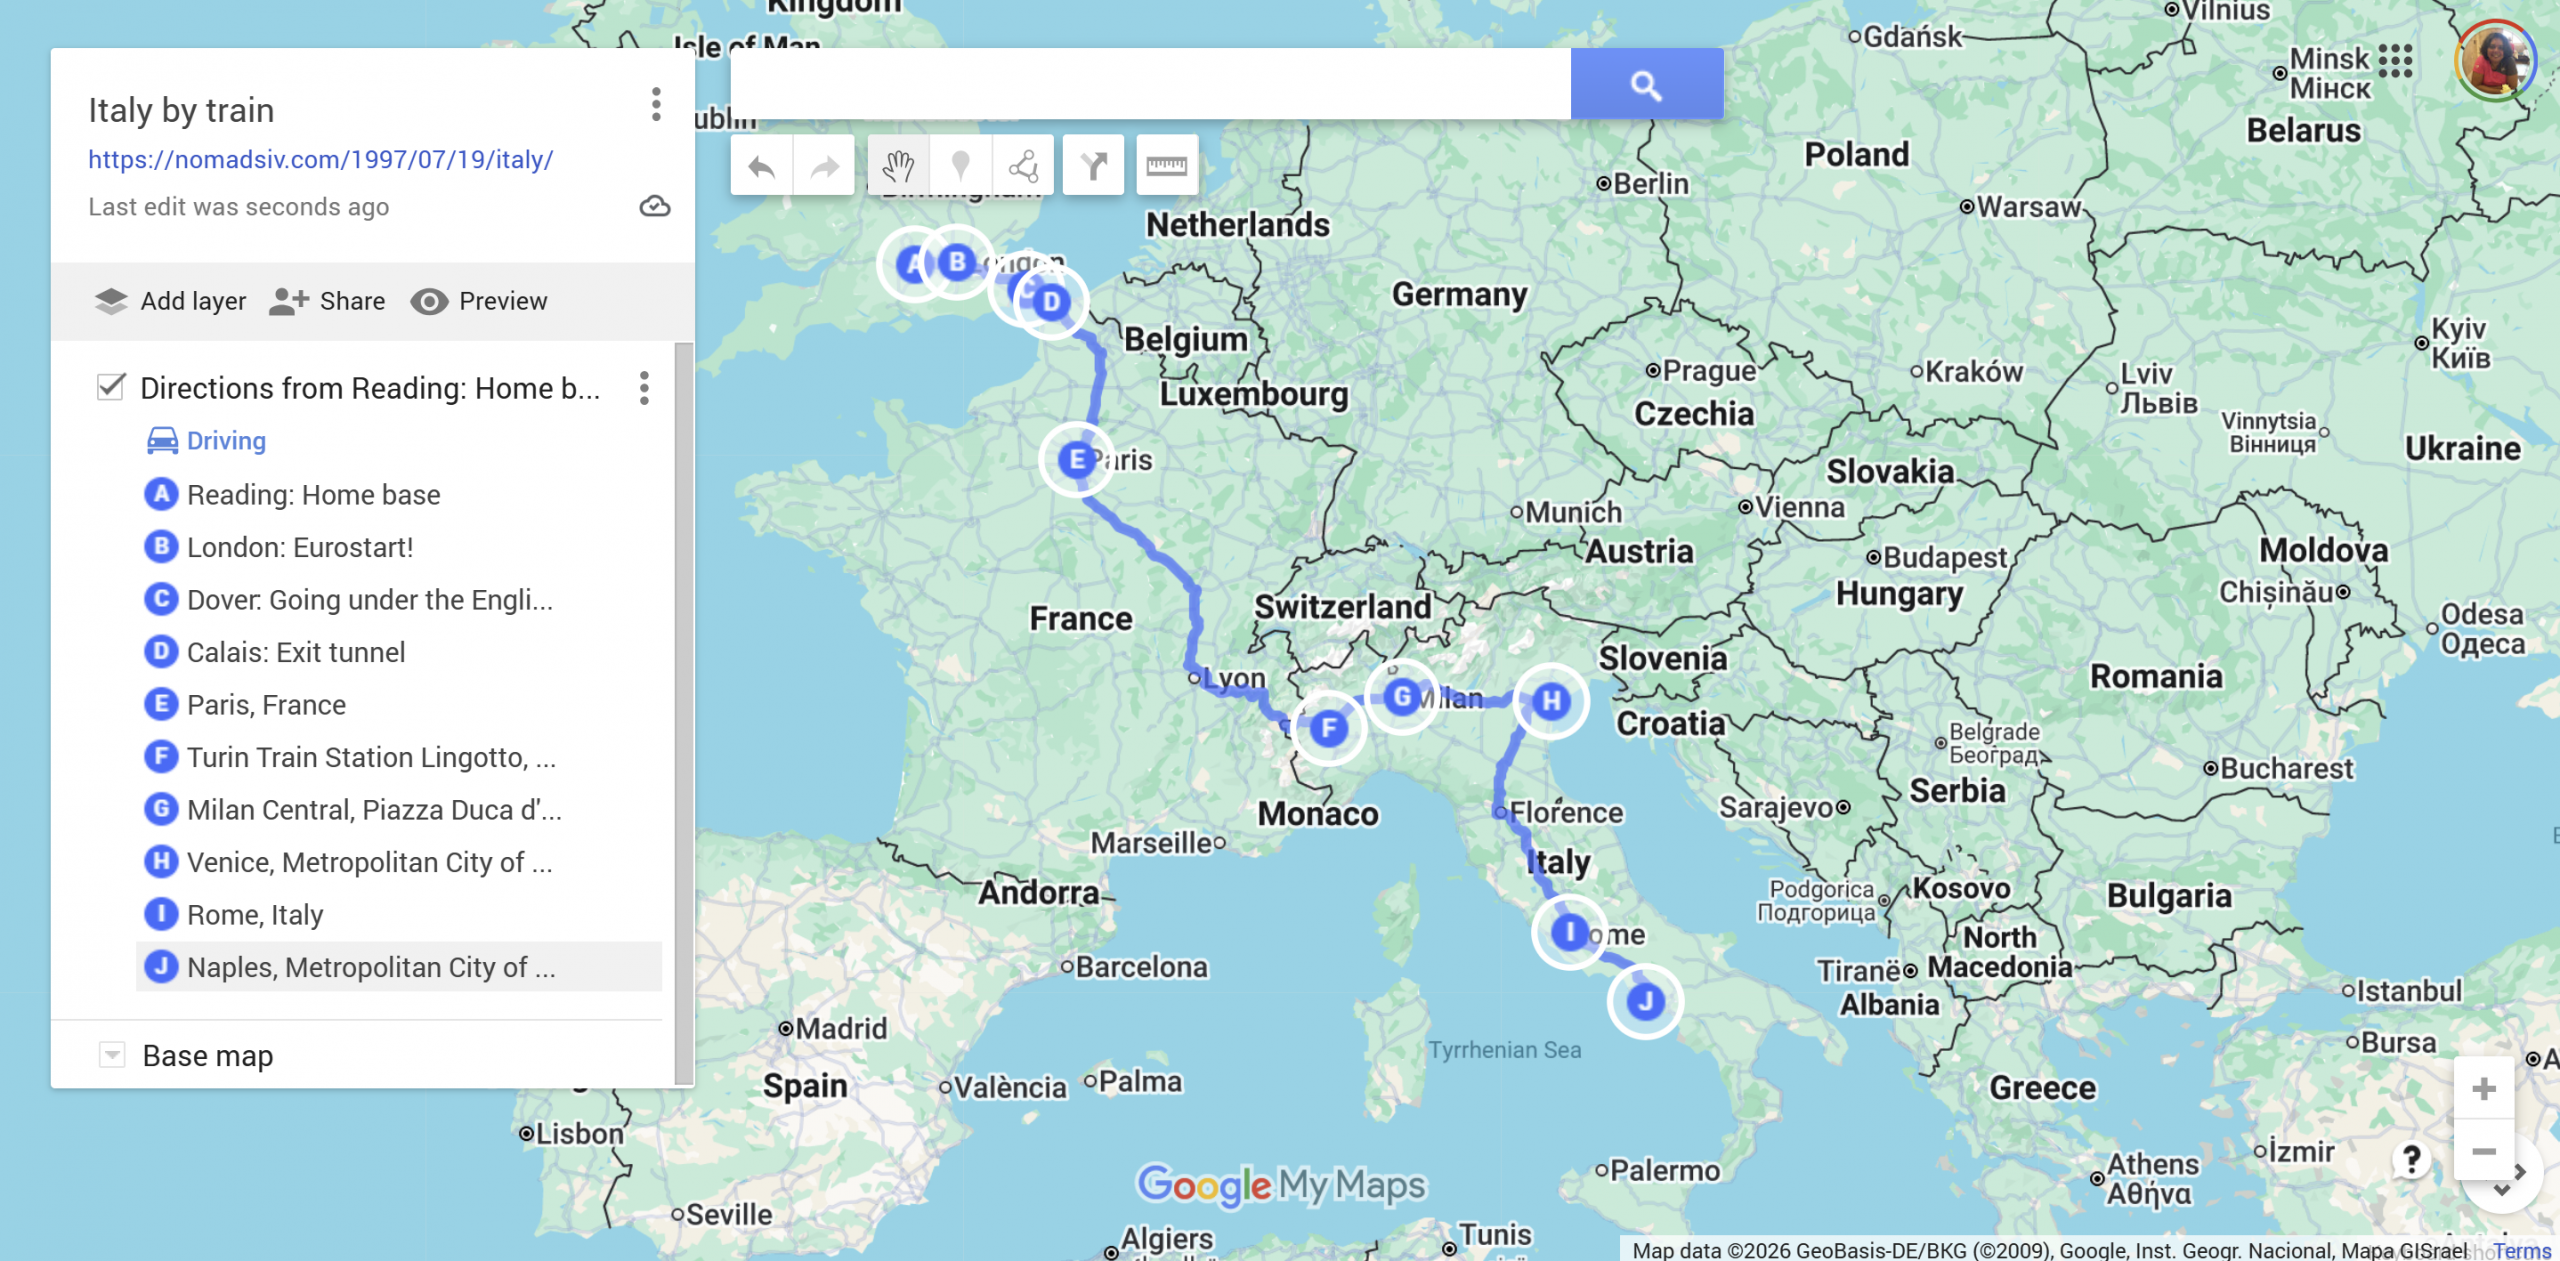Click the Redo arrow in the toolbar
This screenshot has width=2560, height=1261.
click(x=824, y=166)
